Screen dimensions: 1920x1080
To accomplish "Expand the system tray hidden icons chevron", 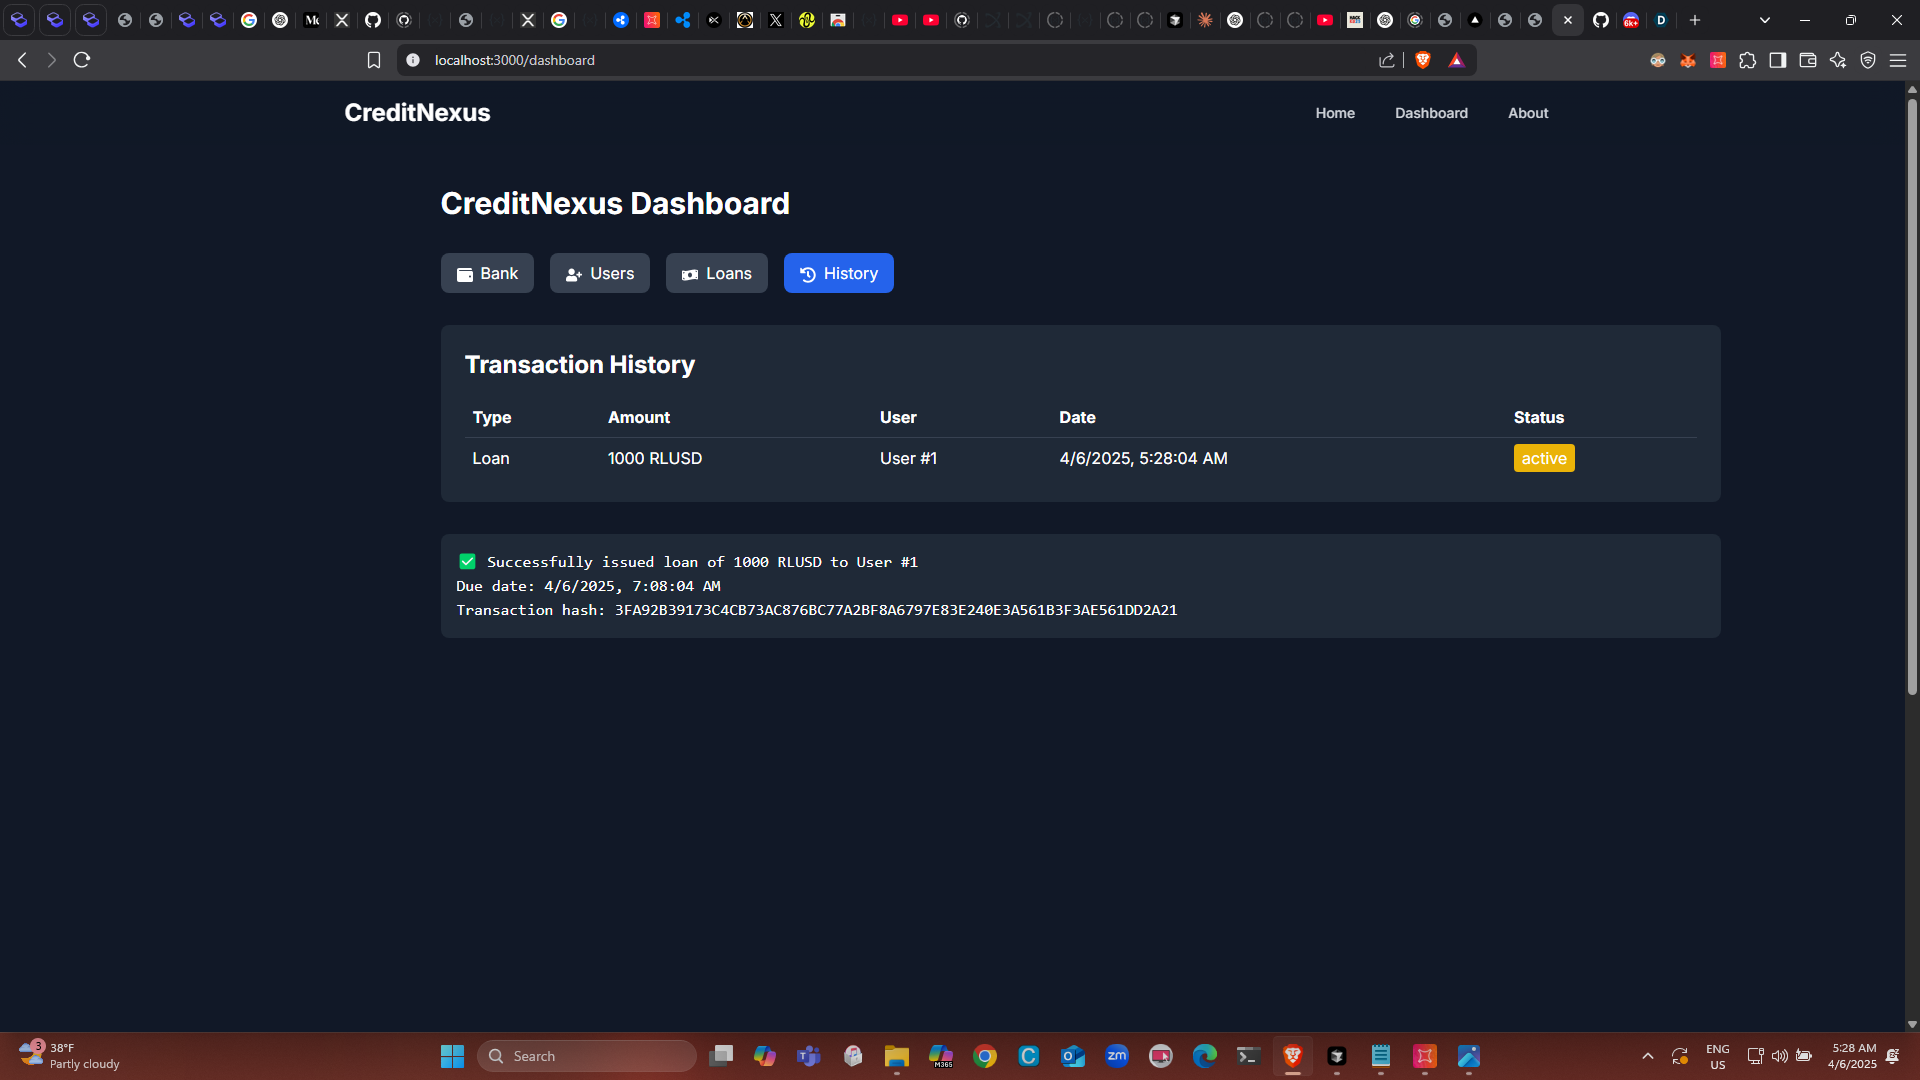I will [1647, 1056].
